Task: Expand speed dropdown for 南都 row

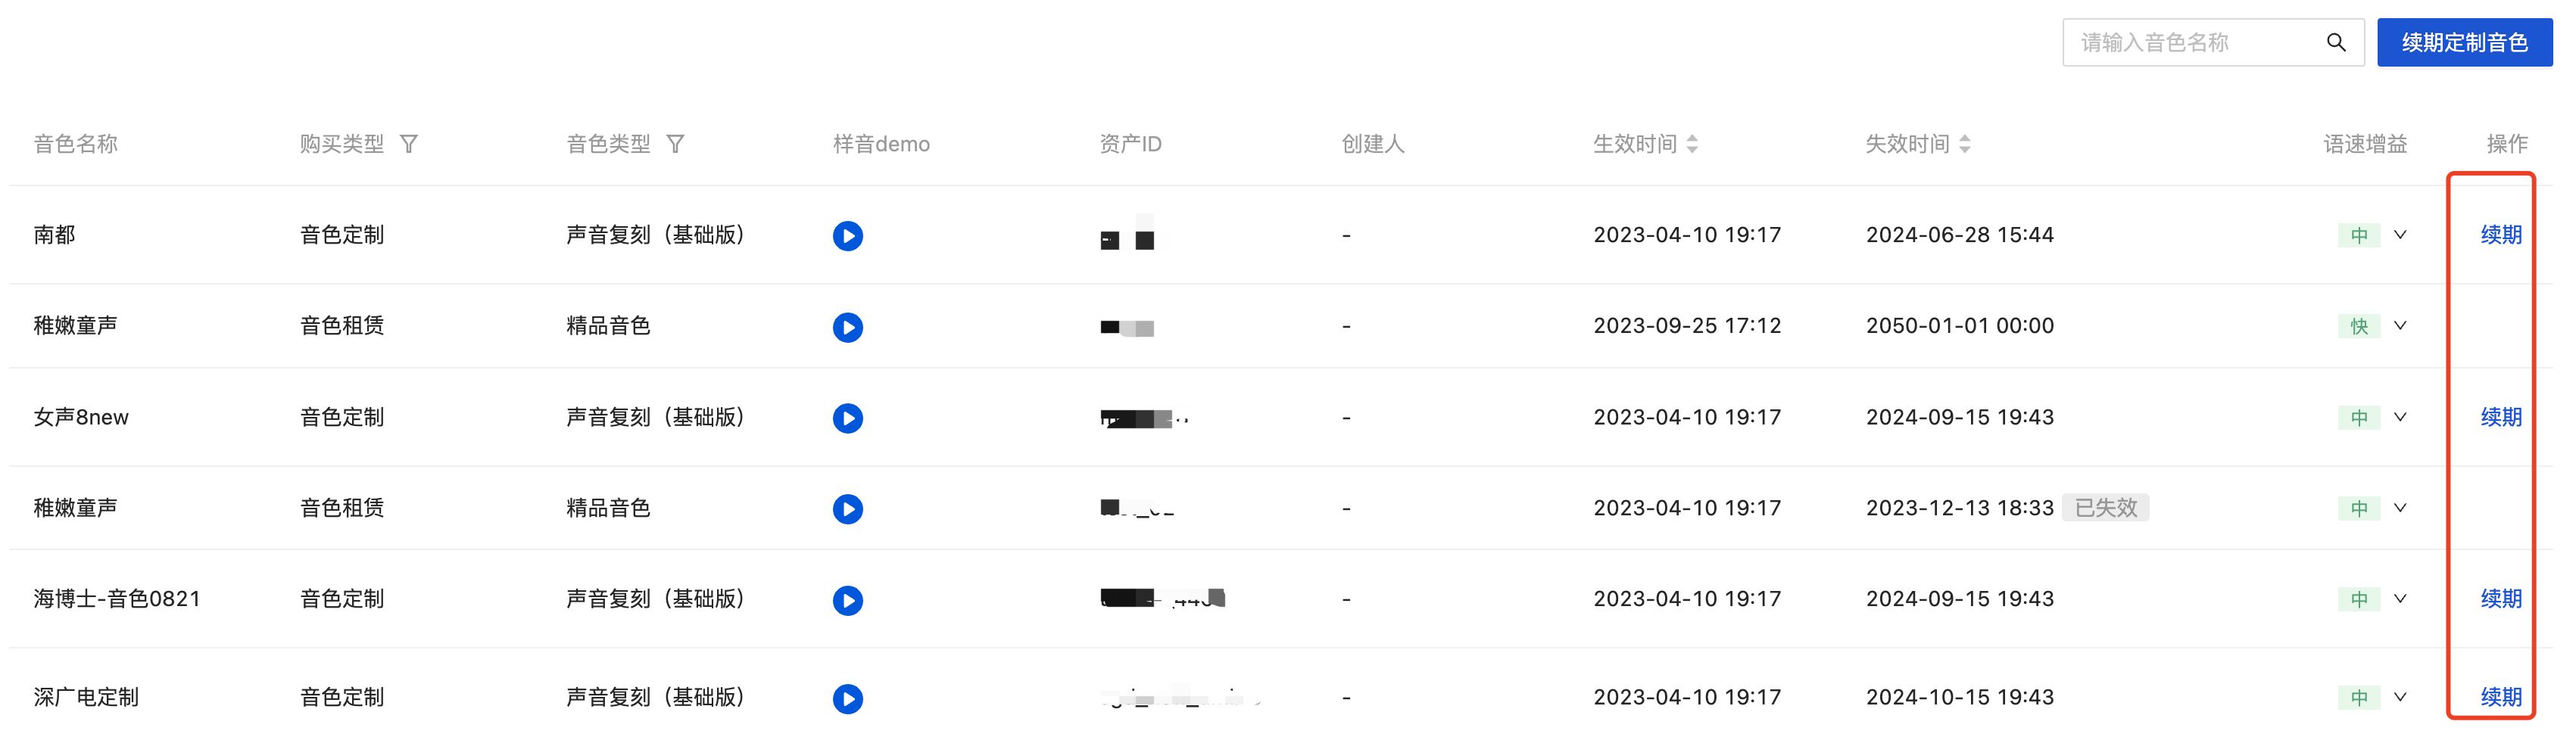Action: [2400, 235]
